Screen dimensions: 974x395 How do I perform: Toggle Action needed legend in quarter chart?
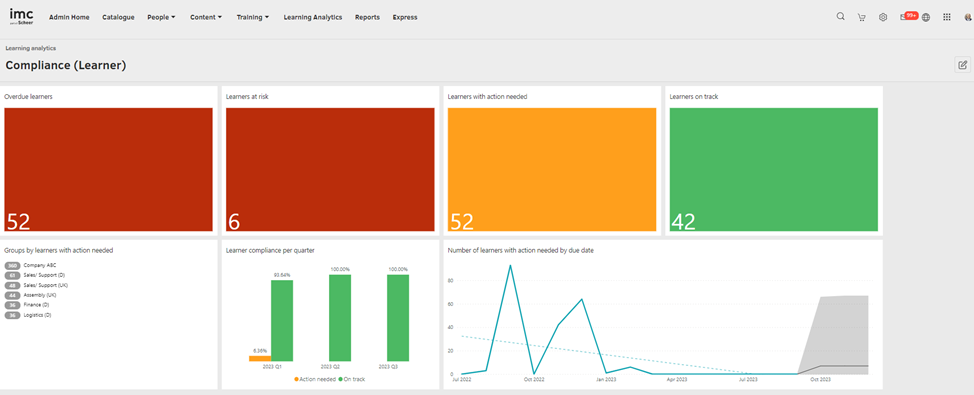click(x=315, y=379)
